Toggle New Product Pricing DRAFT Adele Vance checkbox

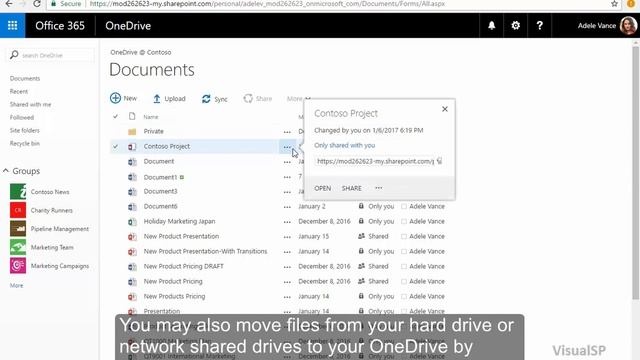click(404, 267)
